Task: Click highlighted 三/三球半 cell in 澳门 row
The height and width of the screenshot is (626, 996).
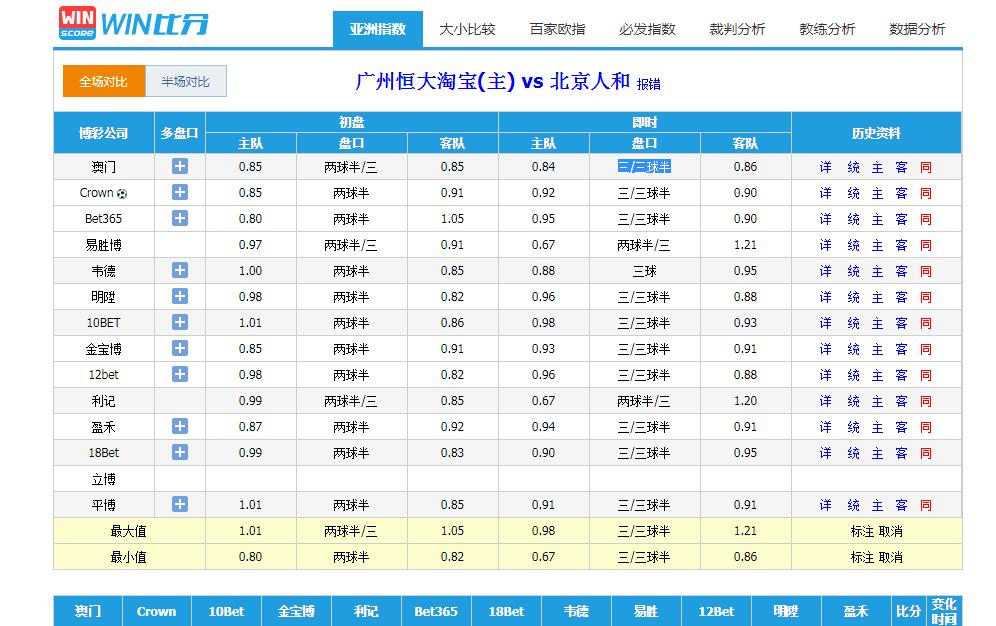Action: 644,167
